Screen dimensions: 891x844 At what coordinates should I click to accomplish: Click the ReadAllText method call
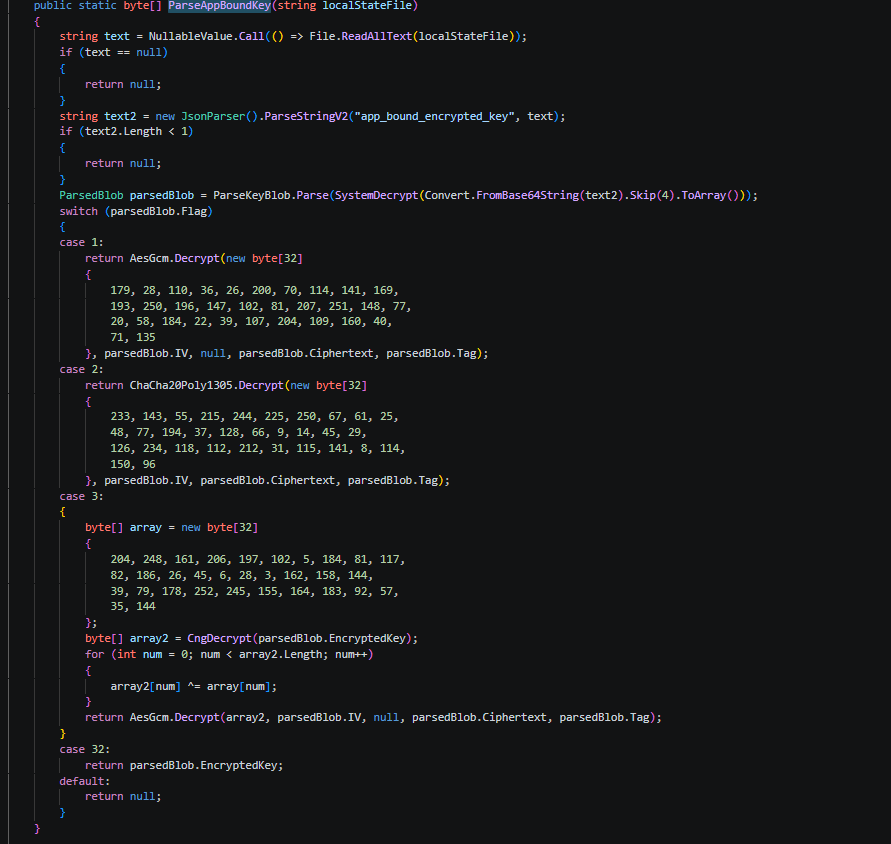point(376,36)
